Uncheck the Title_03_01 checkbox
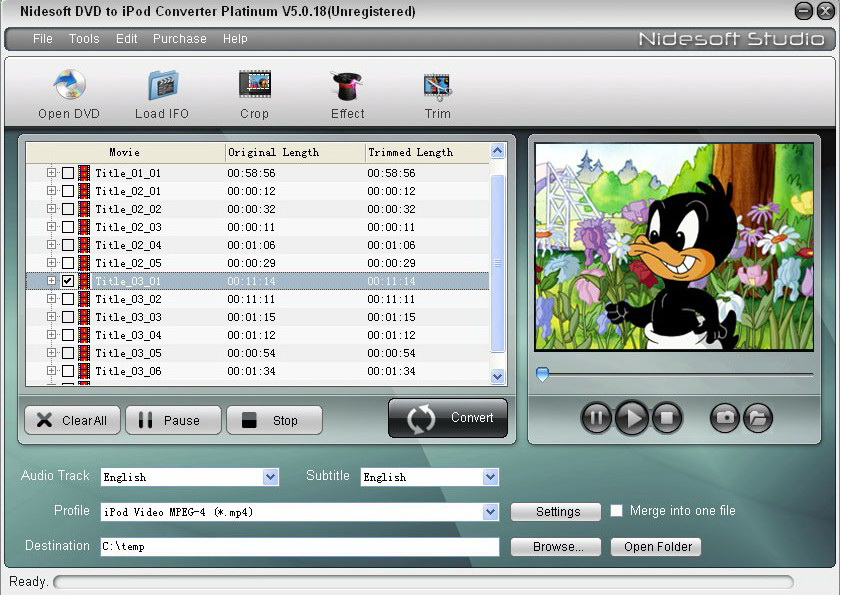 click(x=68, y=281)
